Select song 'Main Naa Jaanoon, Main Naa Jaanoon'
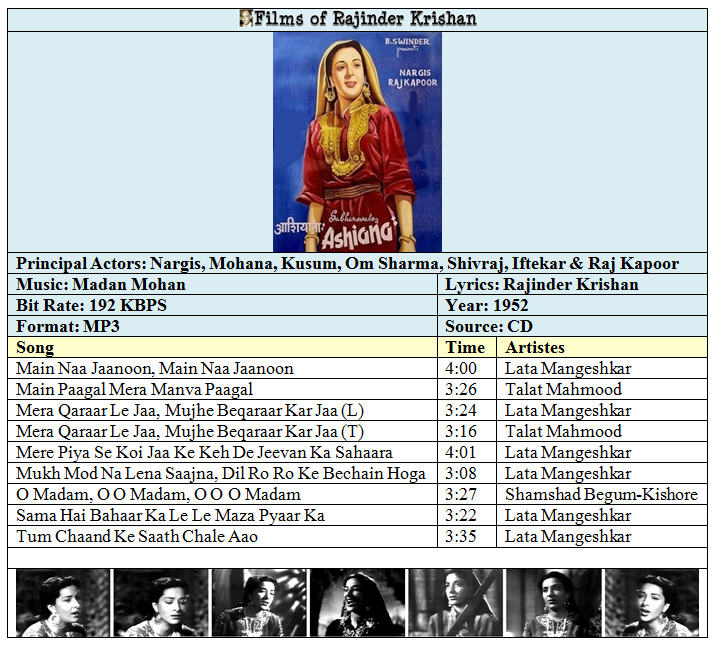 pos(155,368)
